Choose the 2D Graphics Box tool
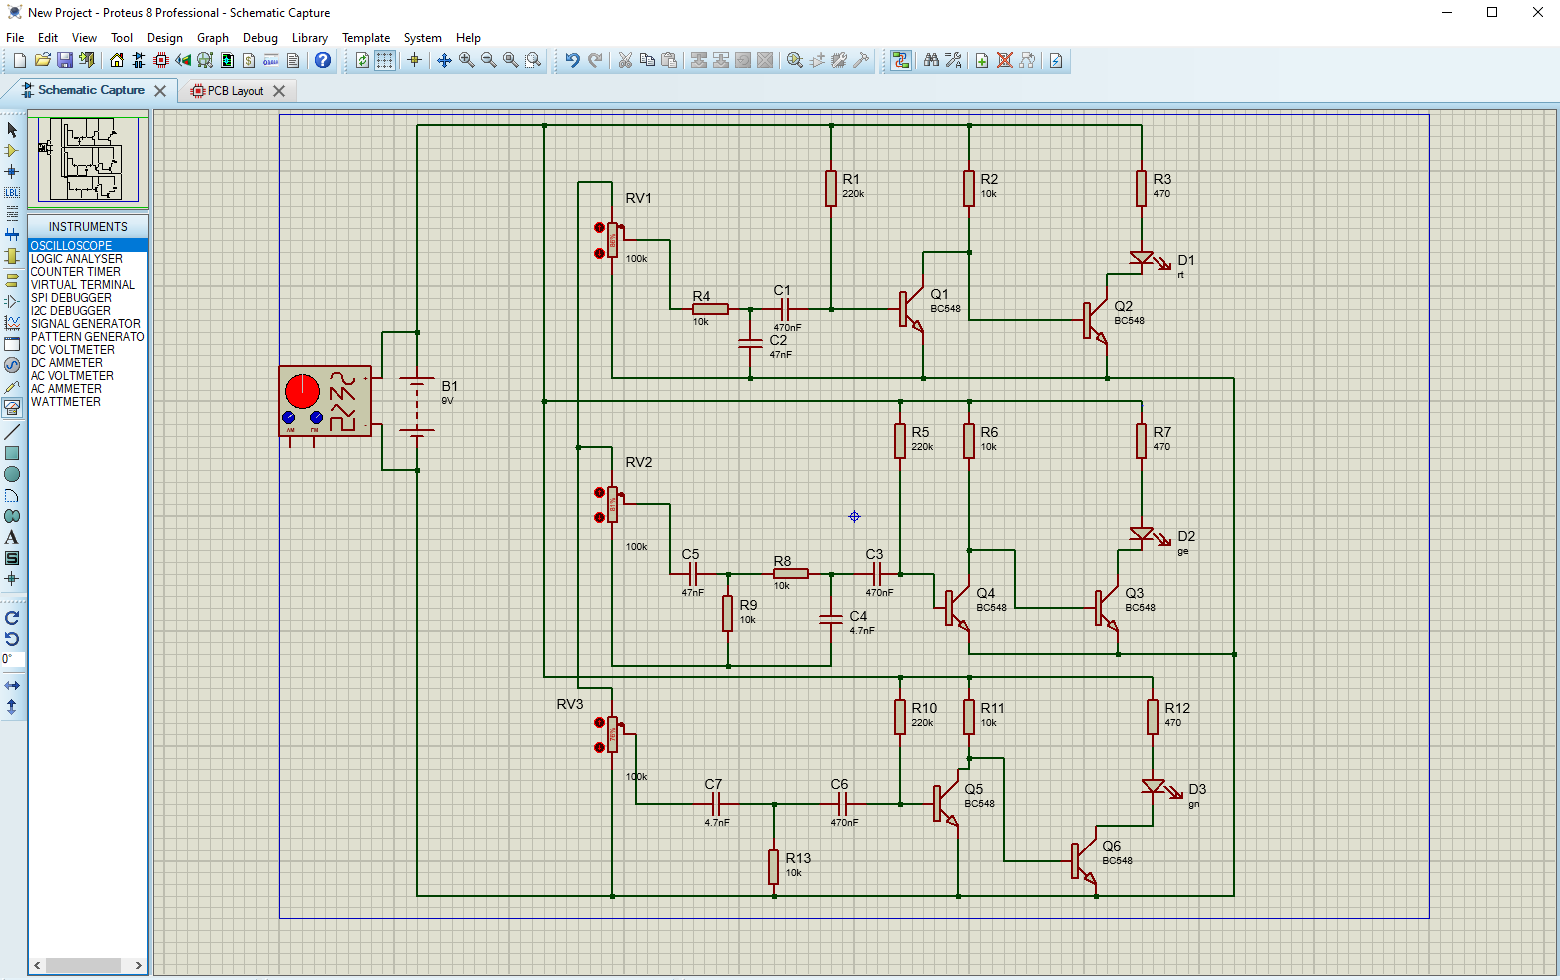This screenshot has width=1560, height=980. tap(12, 453)
